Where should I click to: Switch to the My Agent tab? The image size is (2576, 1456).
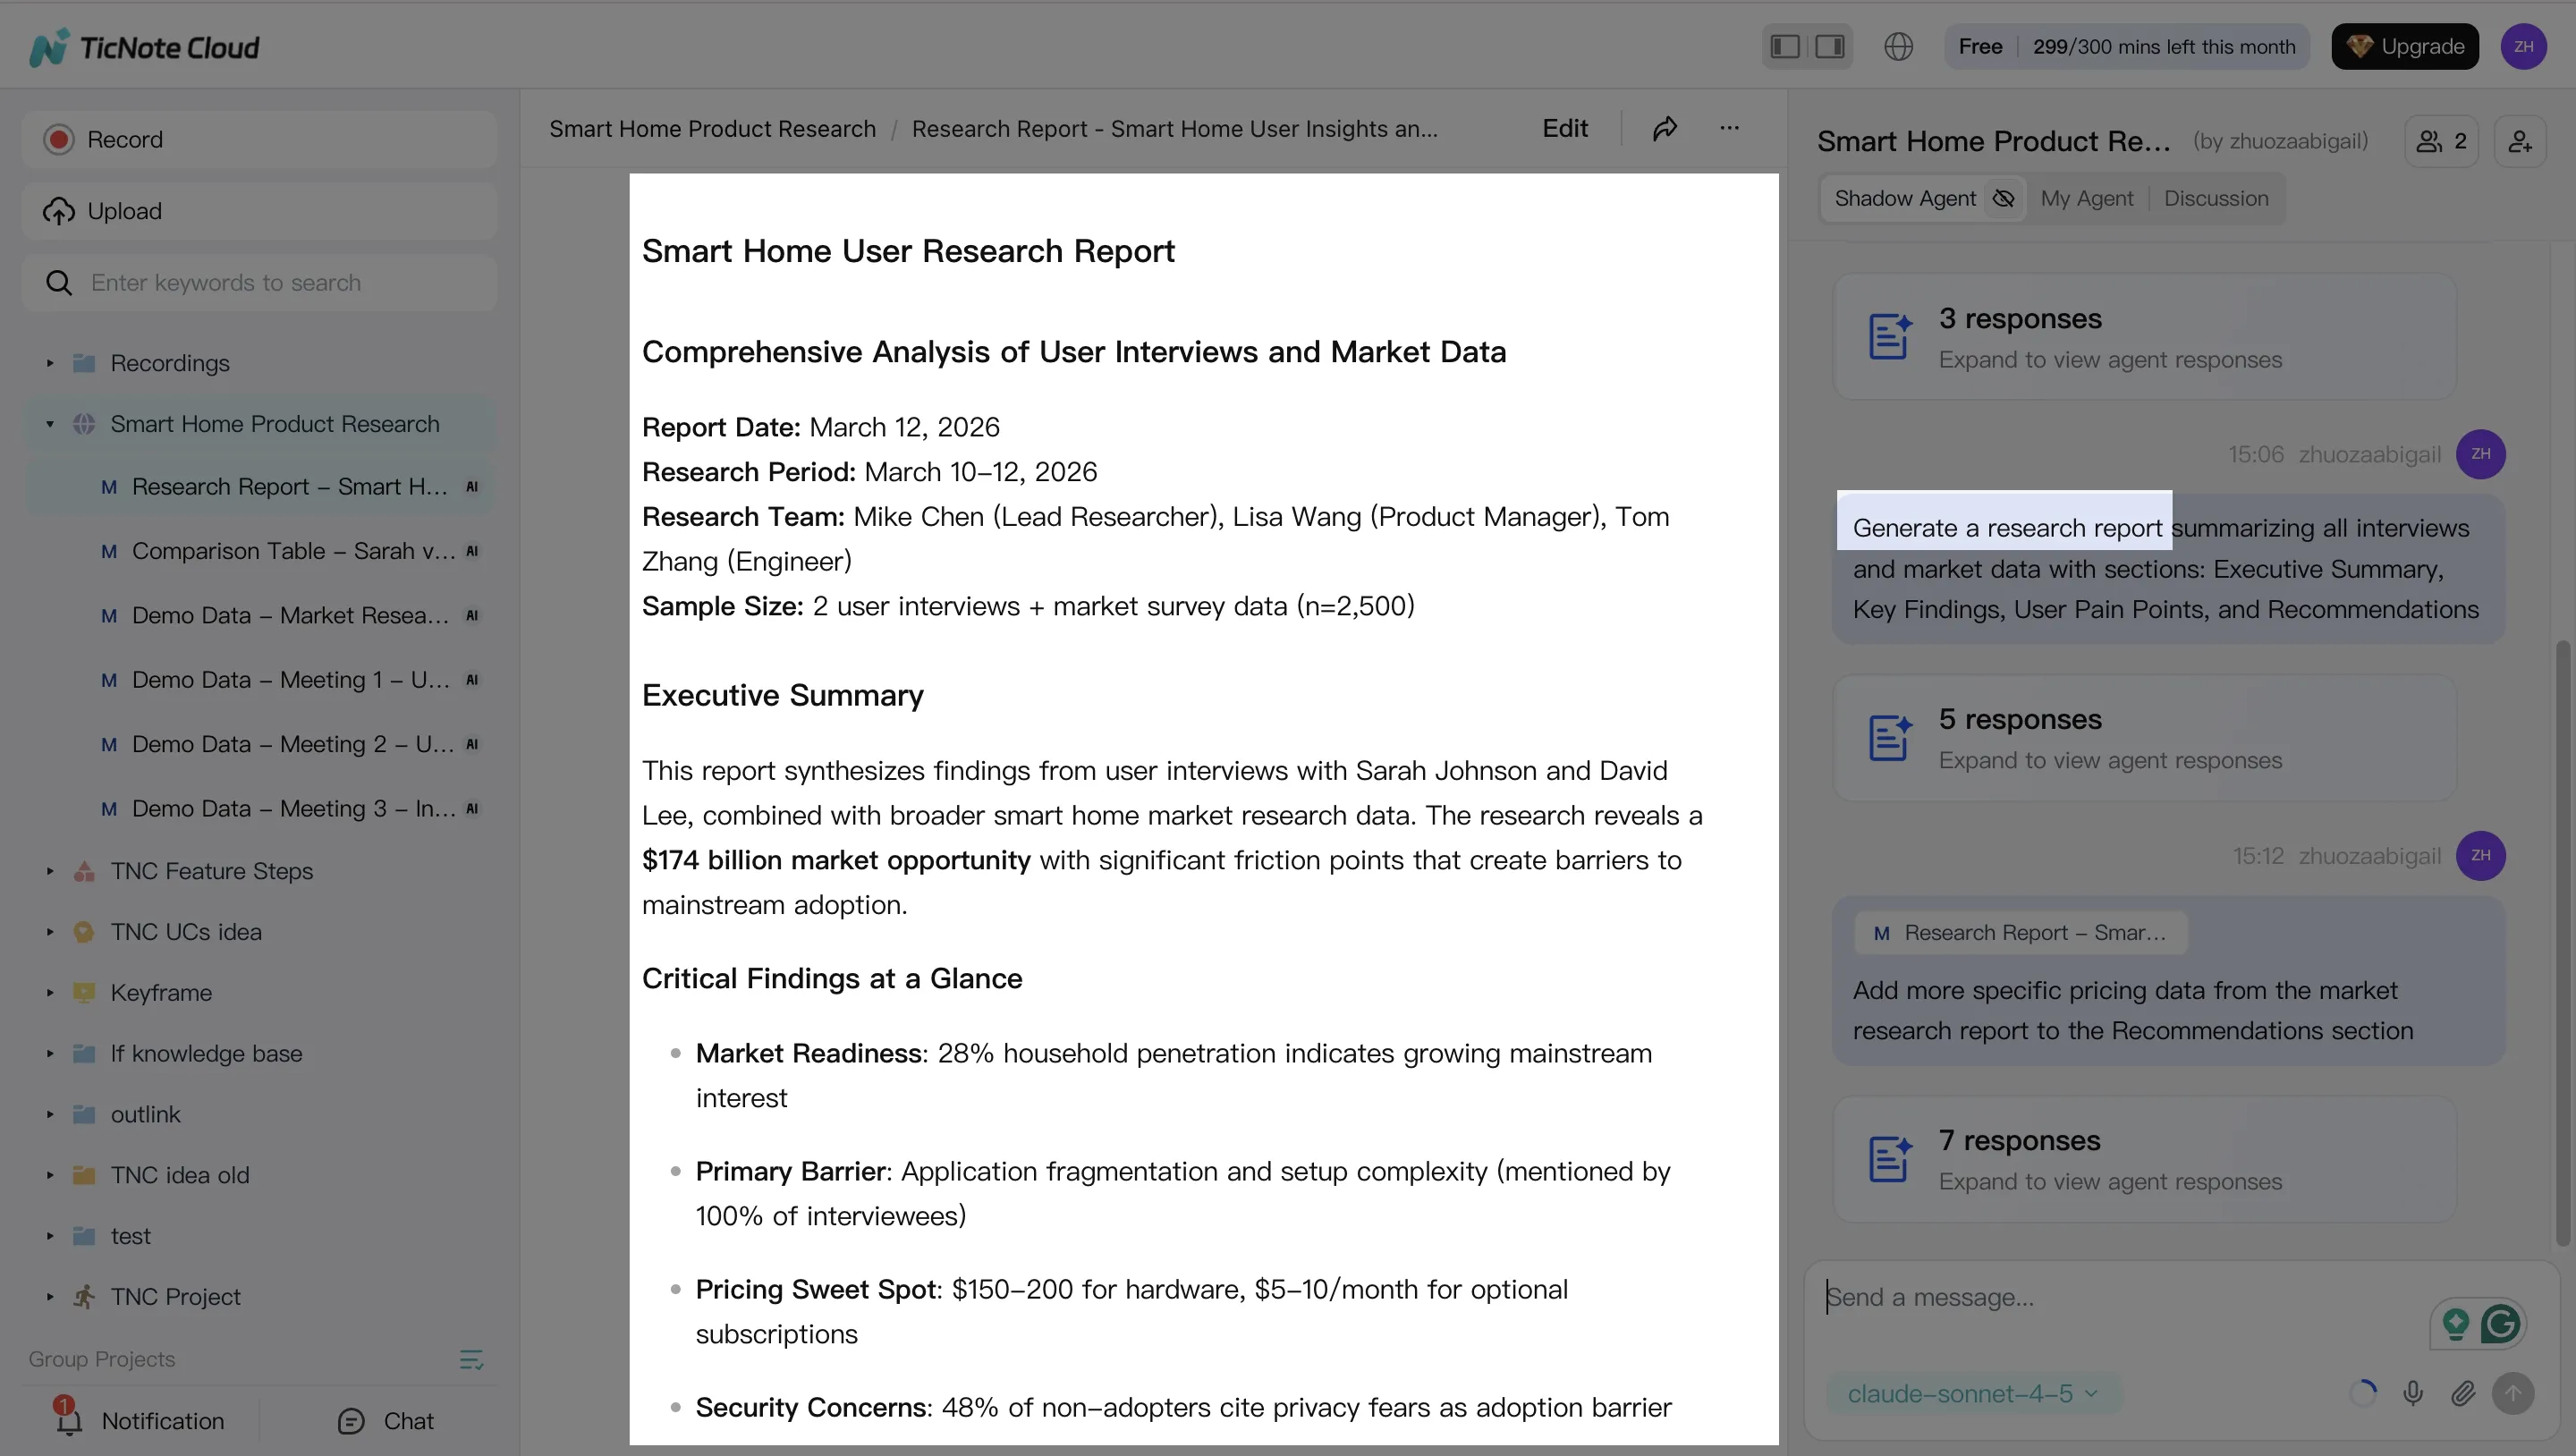coord(2086,198)
